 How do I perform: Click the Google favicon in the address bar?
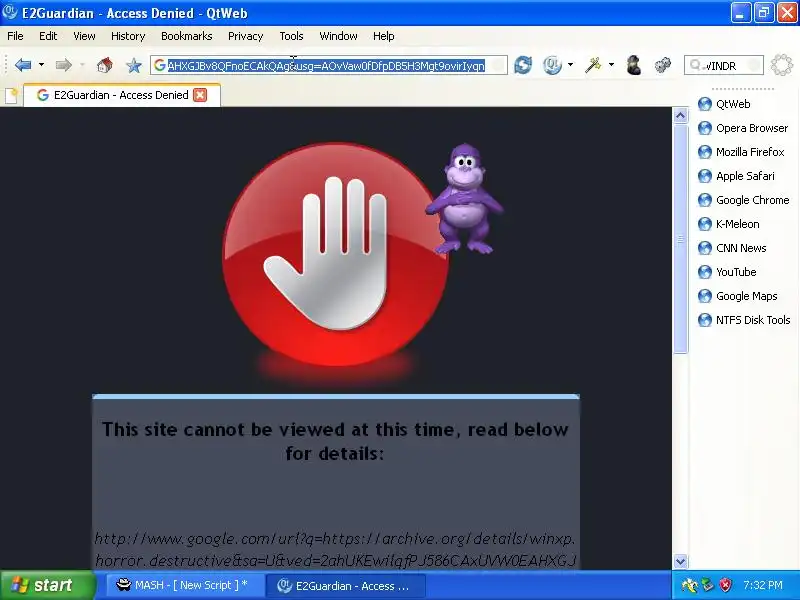pos(160,65)
